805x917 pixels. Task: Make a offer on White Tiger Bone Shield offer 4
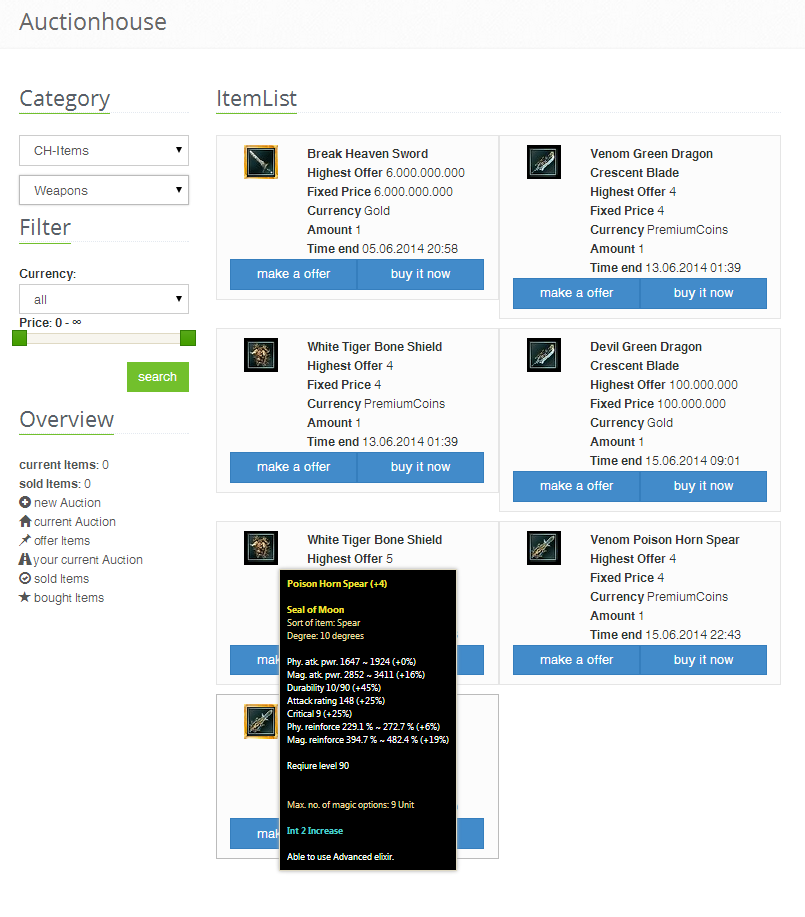click(x=294, y=467)
